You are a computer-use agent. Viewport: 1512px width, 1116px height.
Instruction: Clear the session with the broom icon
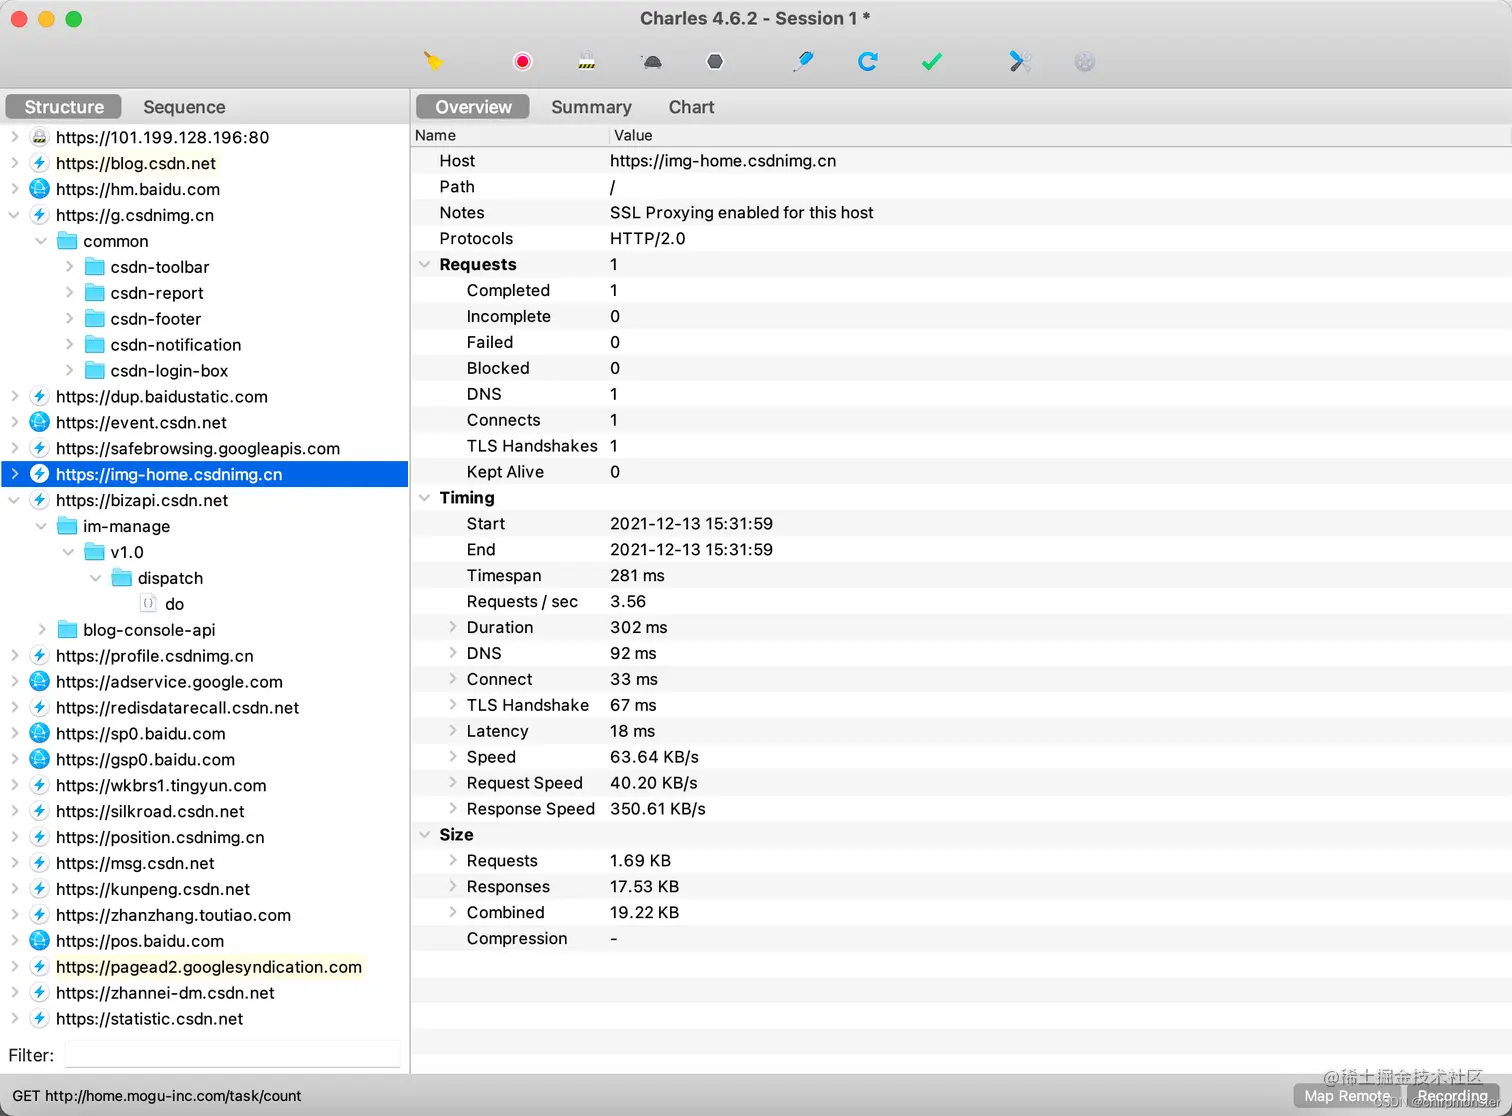click(433, 62)
